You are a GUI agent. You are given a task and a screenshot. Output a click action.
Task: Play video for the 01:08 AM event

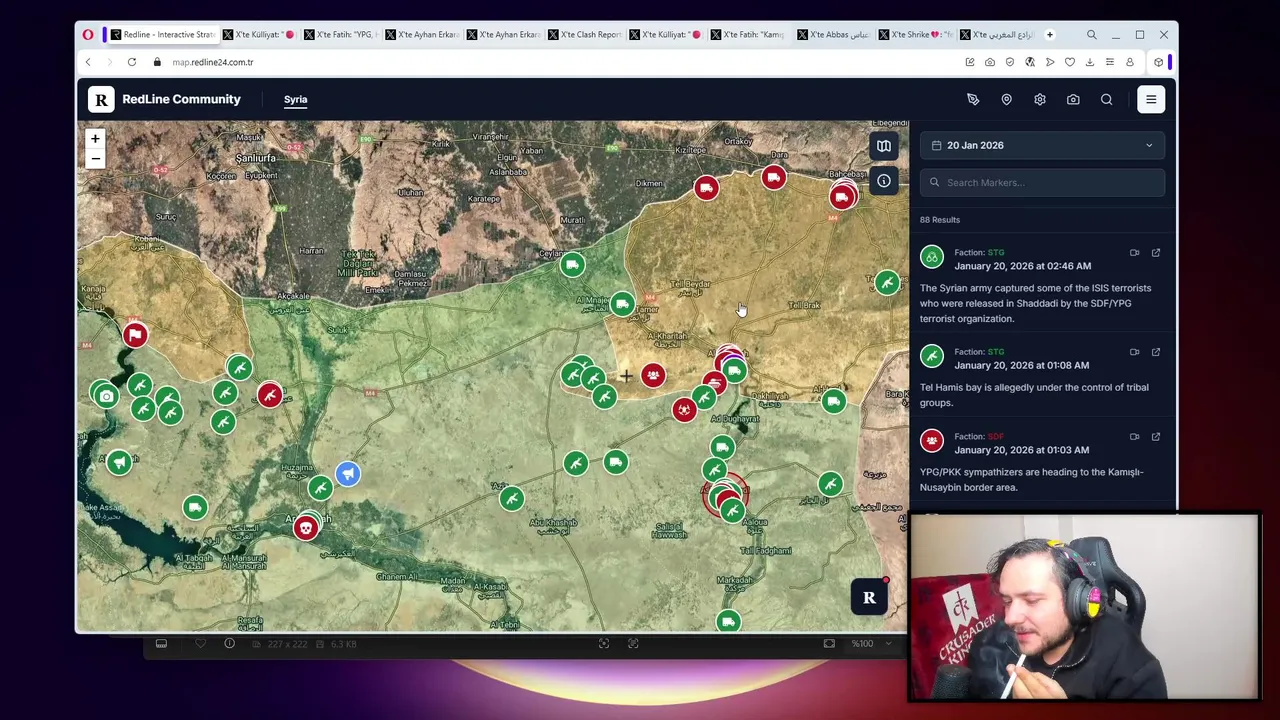point(1134,352)
